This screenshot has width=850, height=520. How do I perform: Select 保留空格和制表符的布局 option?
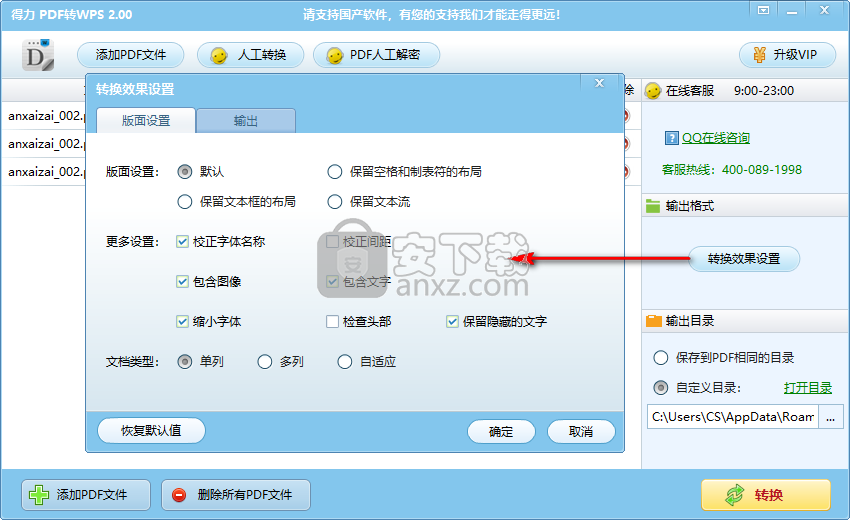click(334, 172)
